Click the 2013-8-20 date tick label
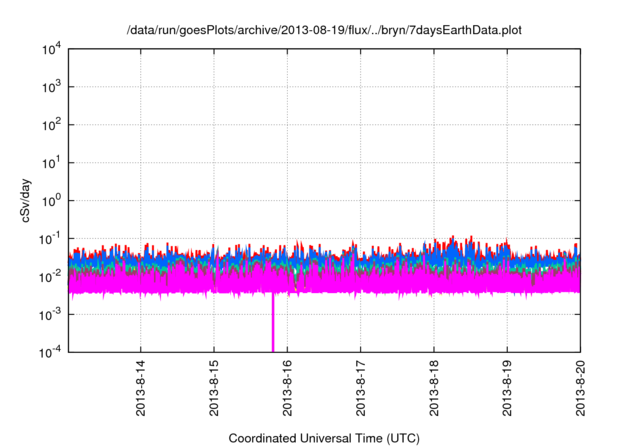640x448 pixels. tap(580, 388)
